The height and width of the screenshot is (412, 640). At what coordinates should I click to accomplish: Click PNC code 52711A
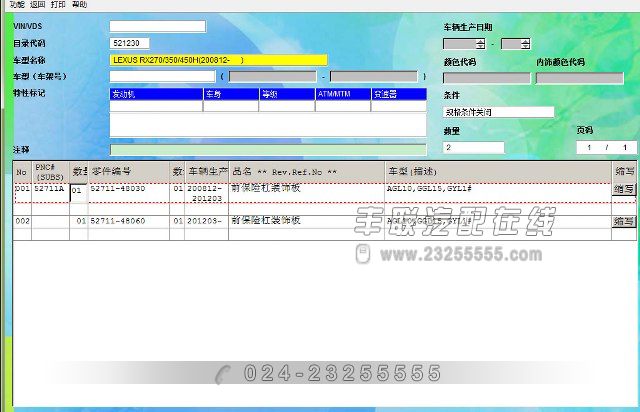pos(49,189)
